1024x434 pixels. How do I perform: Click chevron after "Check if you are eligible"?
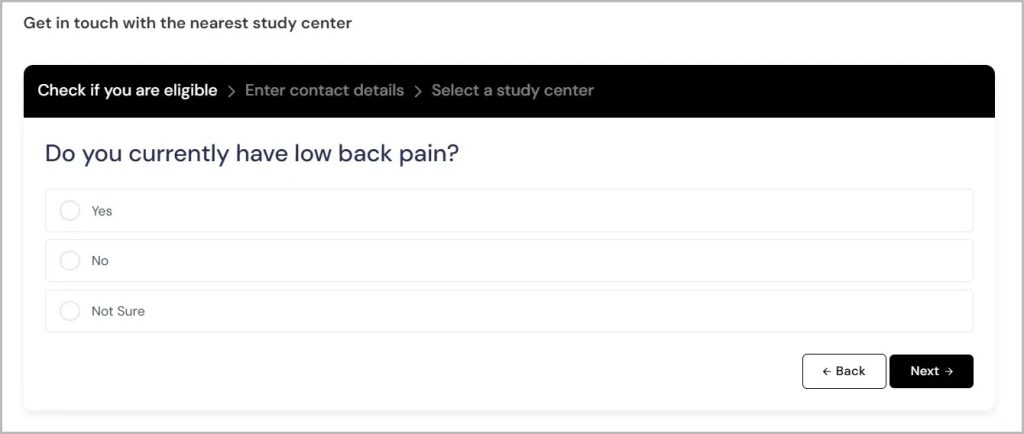point(231,91)
